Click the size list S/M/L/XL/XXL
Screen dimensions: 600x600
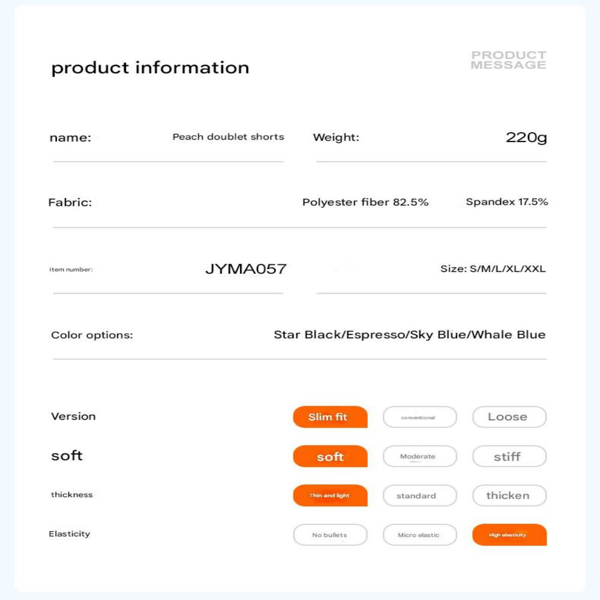[x=493, y=269]
